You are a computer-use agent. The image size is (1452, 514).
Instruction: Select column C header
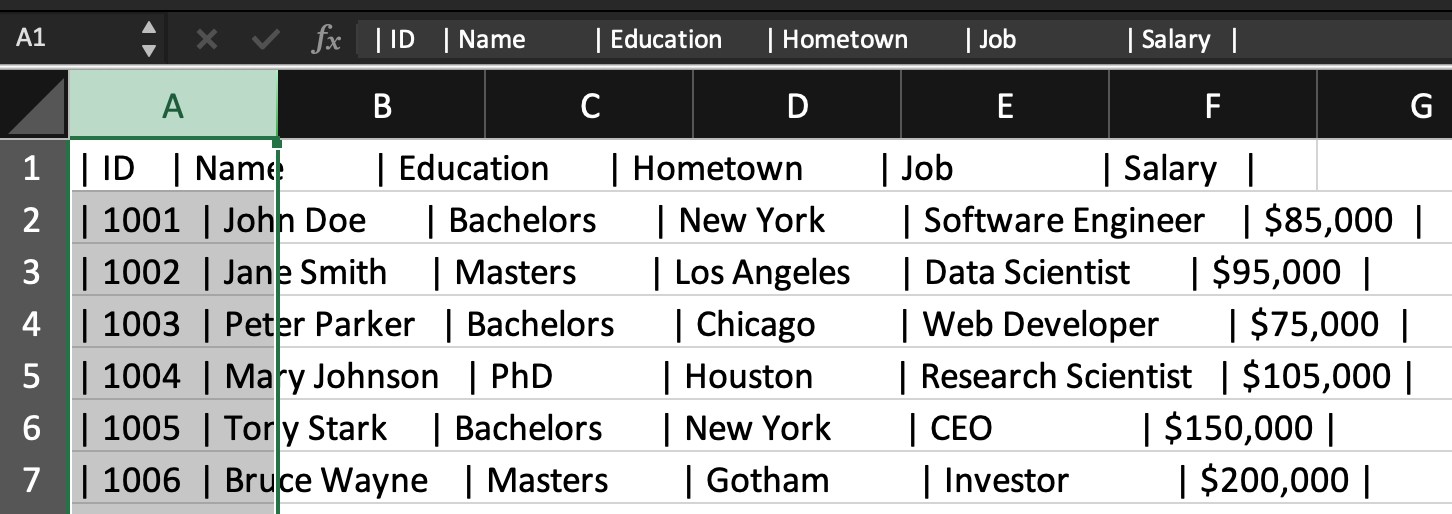tap(589, 106)
